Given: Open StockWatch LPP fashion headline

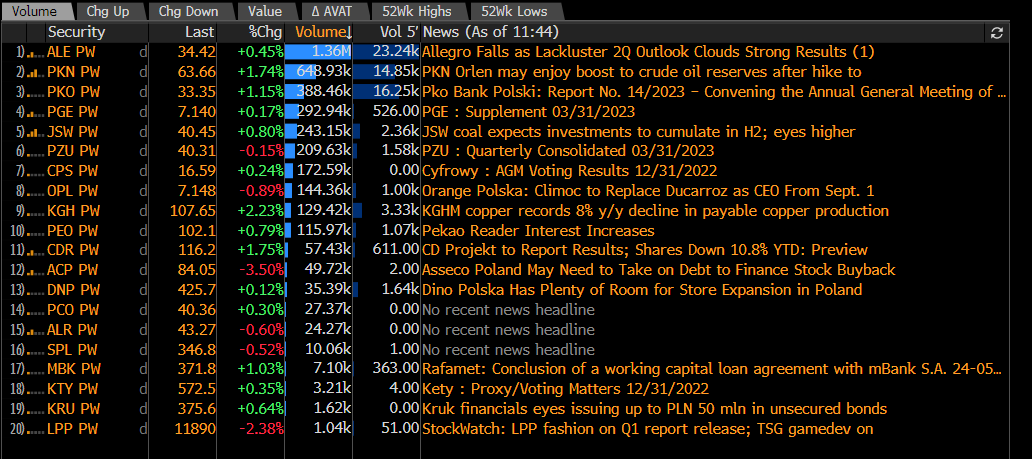Looking at the screenshot, I should [x=648, y=429].
